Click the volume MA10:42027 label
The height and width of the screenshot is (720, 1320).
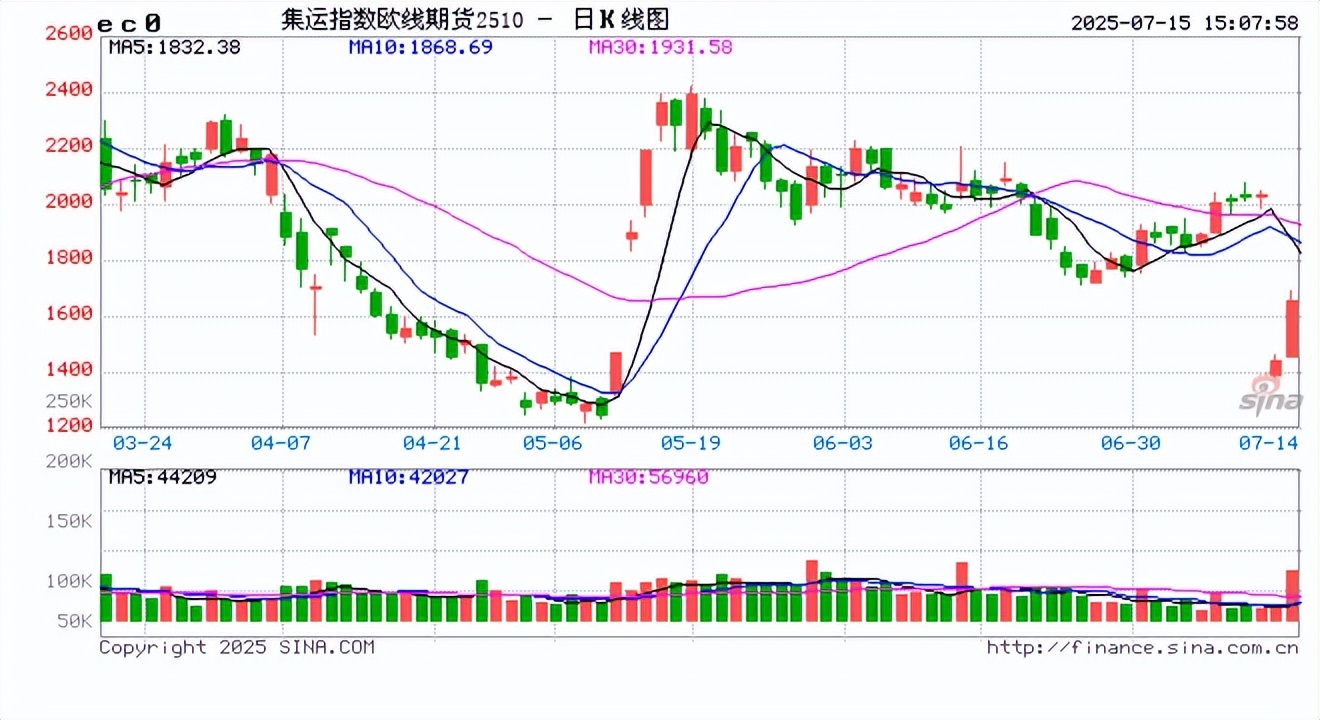pyautogui.click(x=408, y=477)
